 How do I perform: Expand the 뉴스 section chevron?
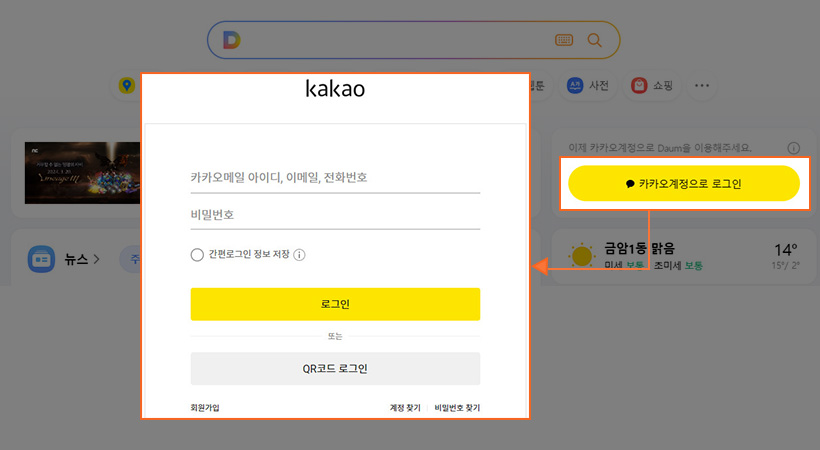pyautogui.click(x=97, y=260)
